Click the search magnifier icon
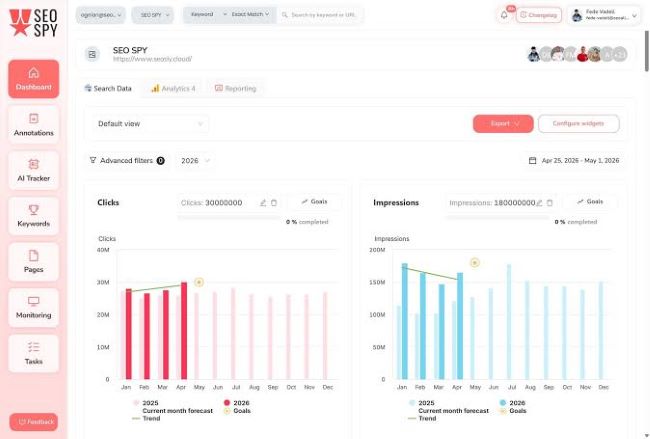The height and width of the screenshot is (439, 650). click(x=285, y=15)
